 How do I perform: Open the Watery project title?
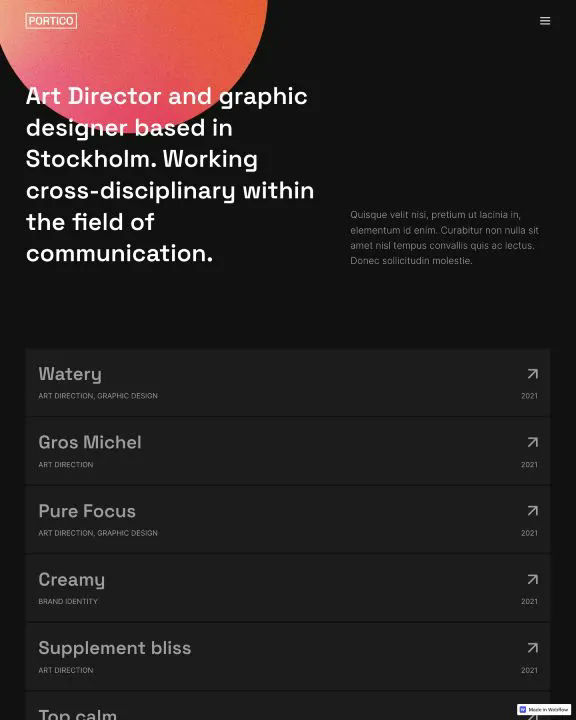coord(70,374)
